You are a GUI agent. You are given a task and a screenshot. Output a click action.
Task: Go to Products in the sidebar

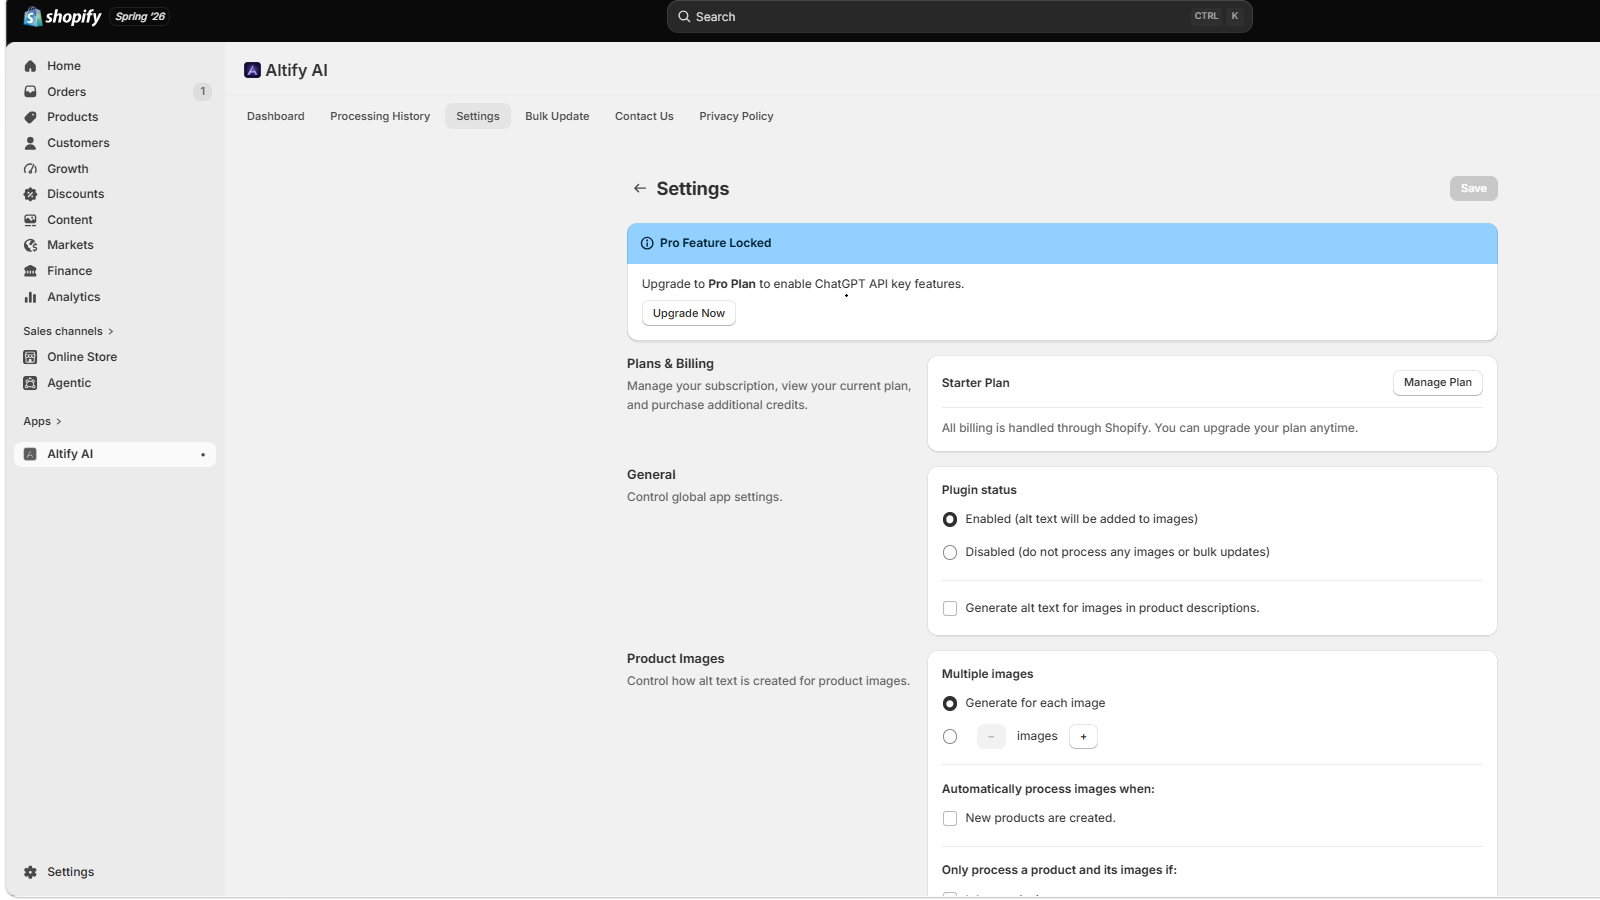[x=115, y=117]
